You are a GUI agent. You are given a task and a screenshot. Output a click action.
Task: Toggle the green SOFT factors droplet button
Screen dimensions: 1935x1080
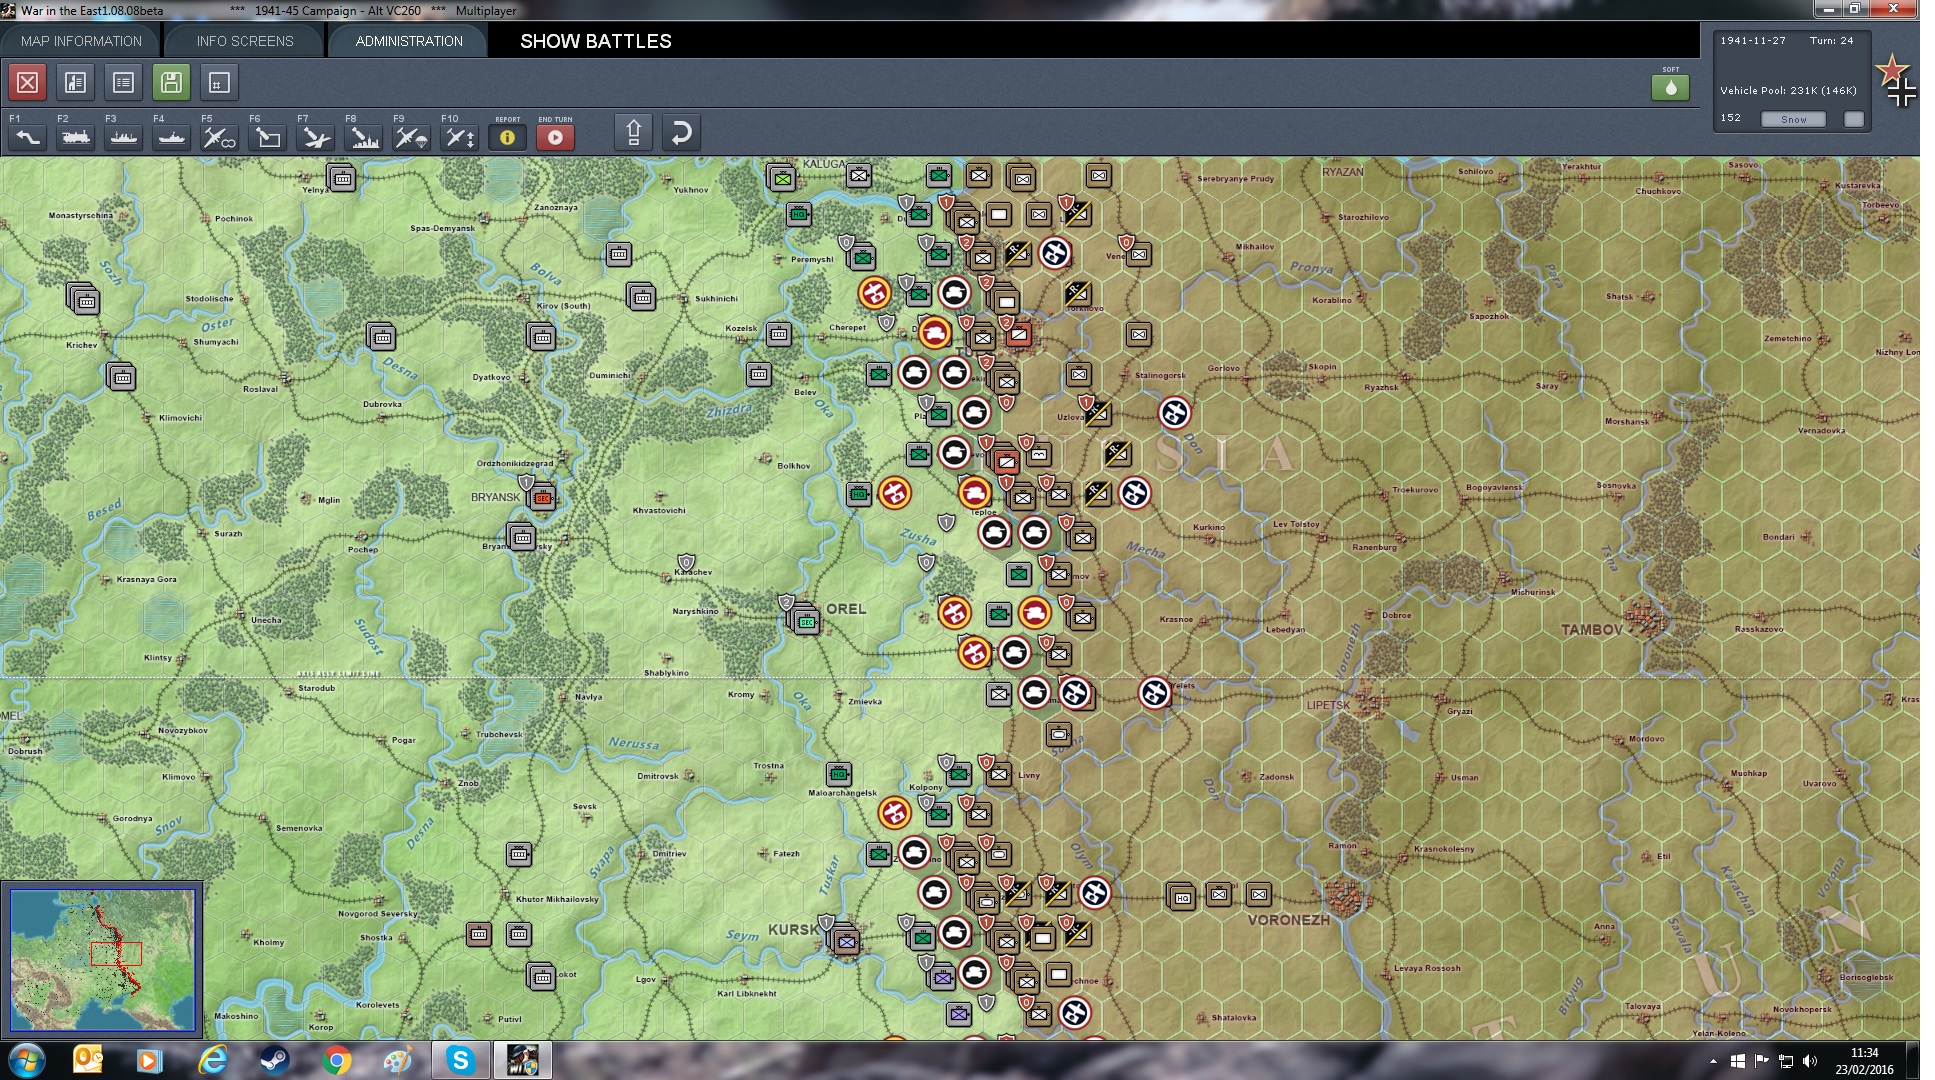(x=1670, y=87)
